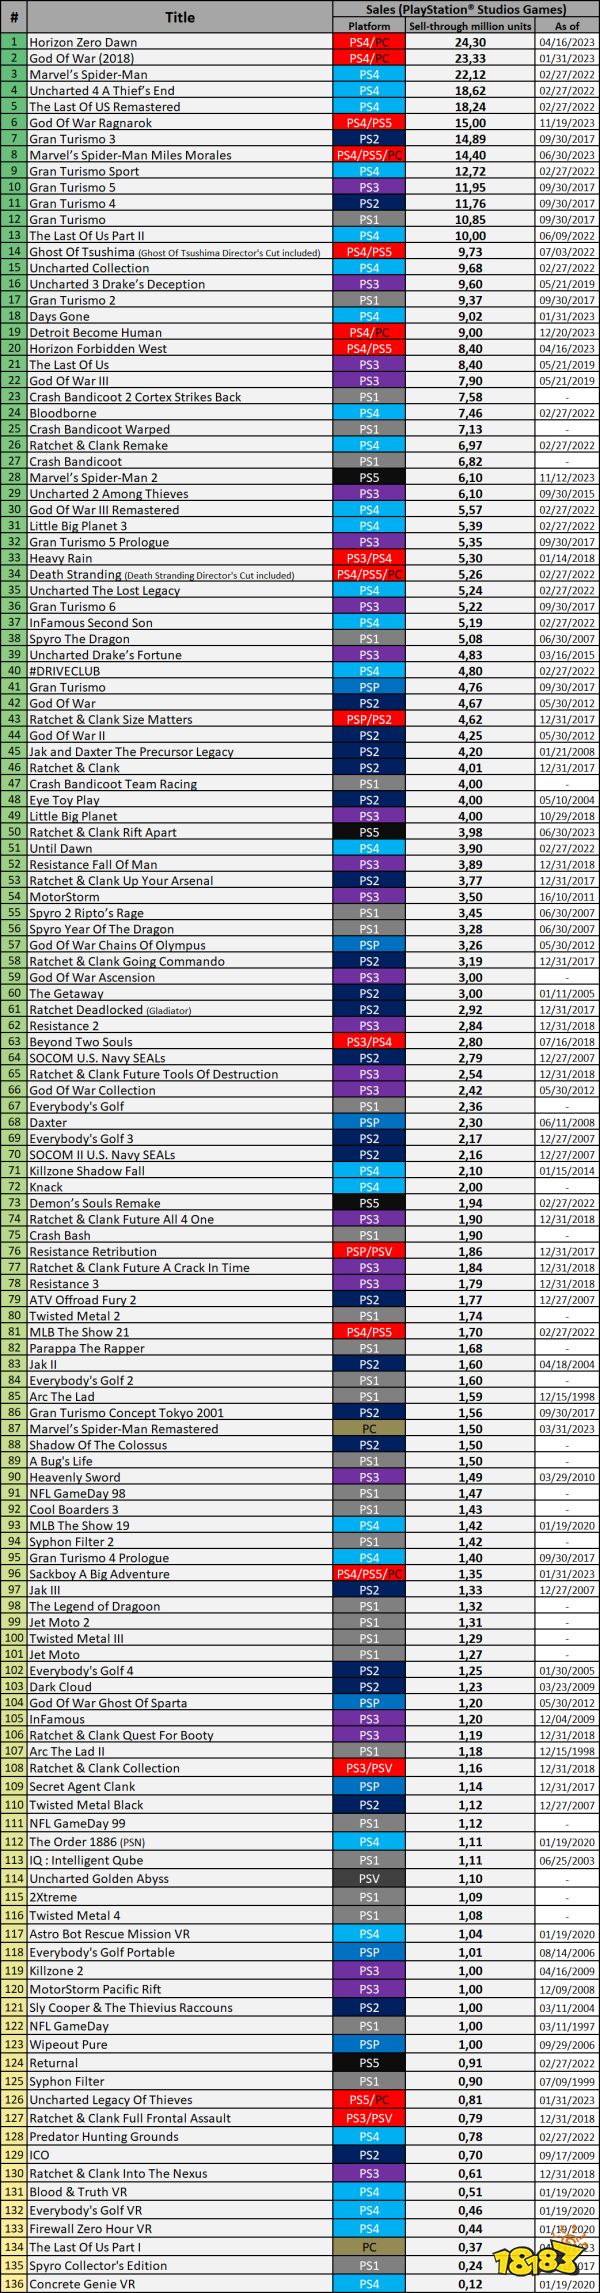This screenshot has height=2293, width=600.
Task: Click "Blood & Truth VR" title
Action: 78,2192
